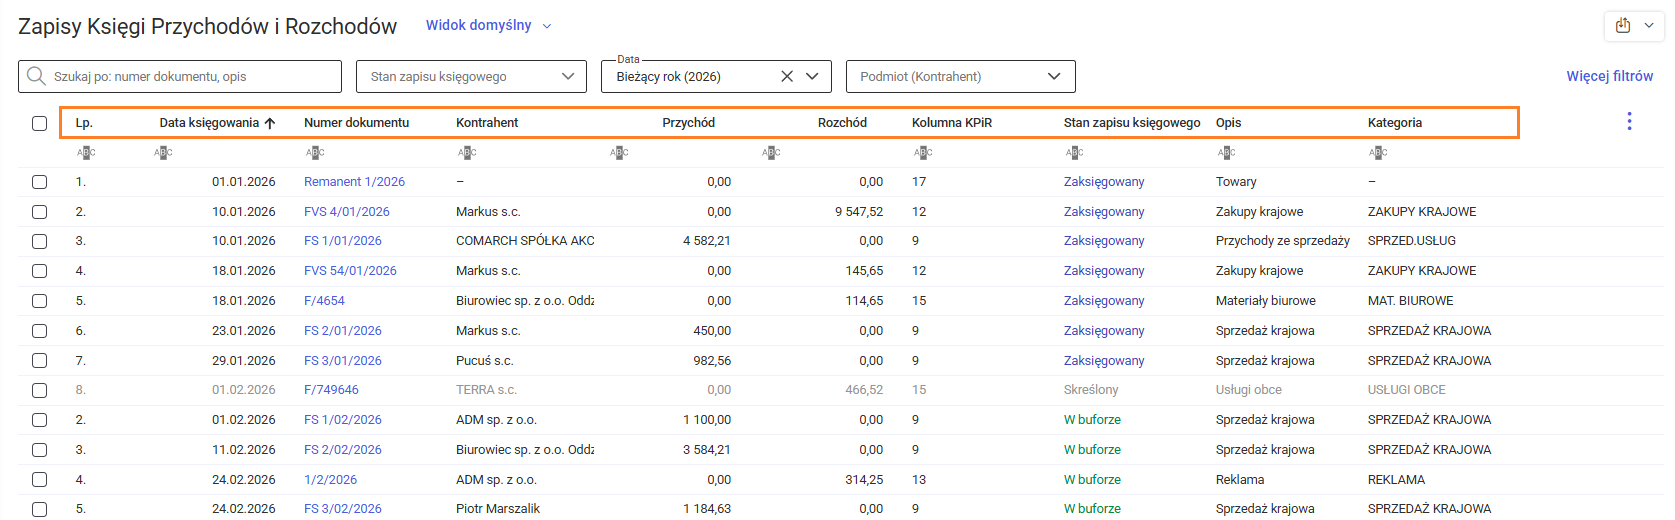Click the magnifier icon in search box
This screenshot has height=520, width=1675.
pyautogui.click(x=37, y=77)
